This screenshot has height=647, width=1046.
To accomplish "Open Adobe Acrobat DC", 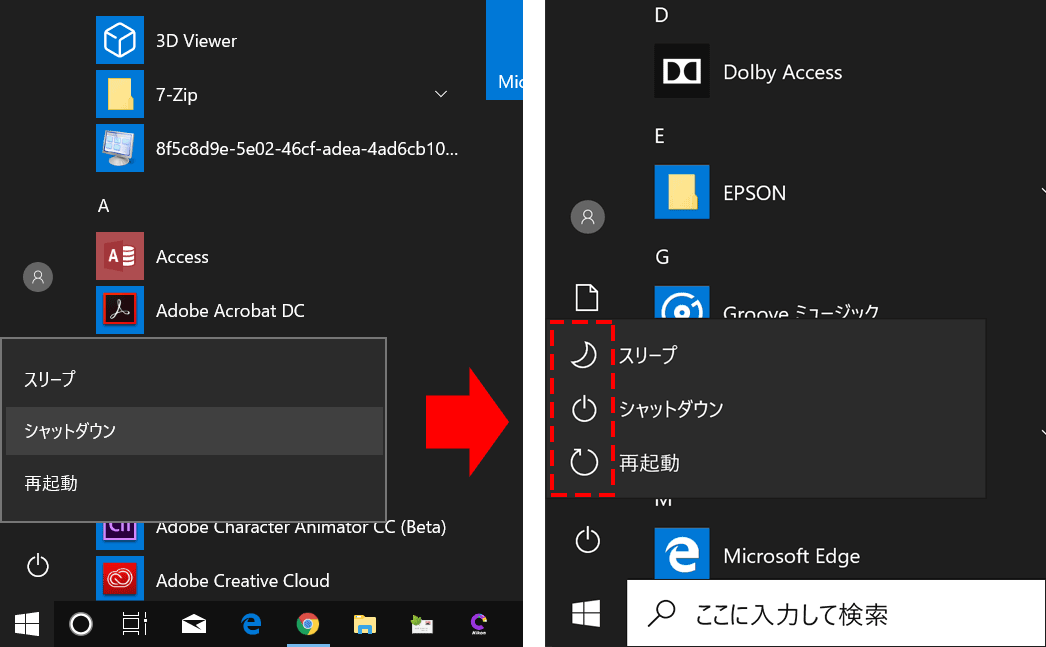I will (x=229, y=311).
